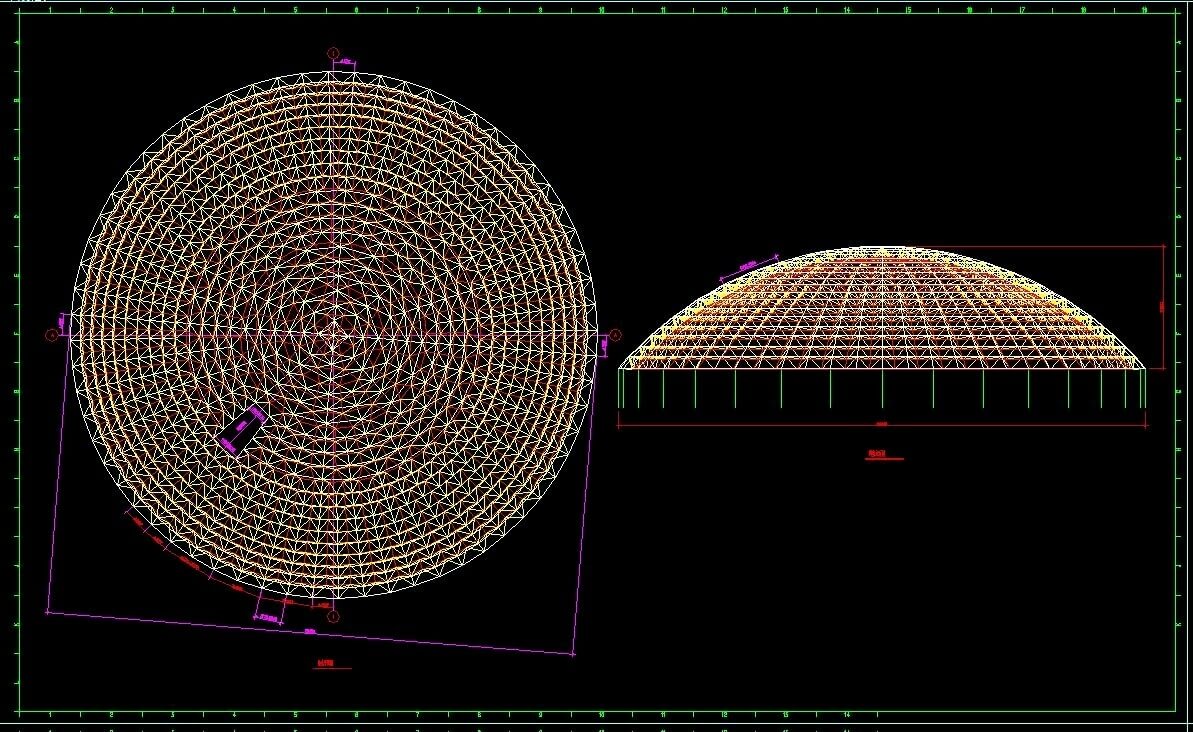Click the red vertical height dimension beside the elevation

(1164, 307)
